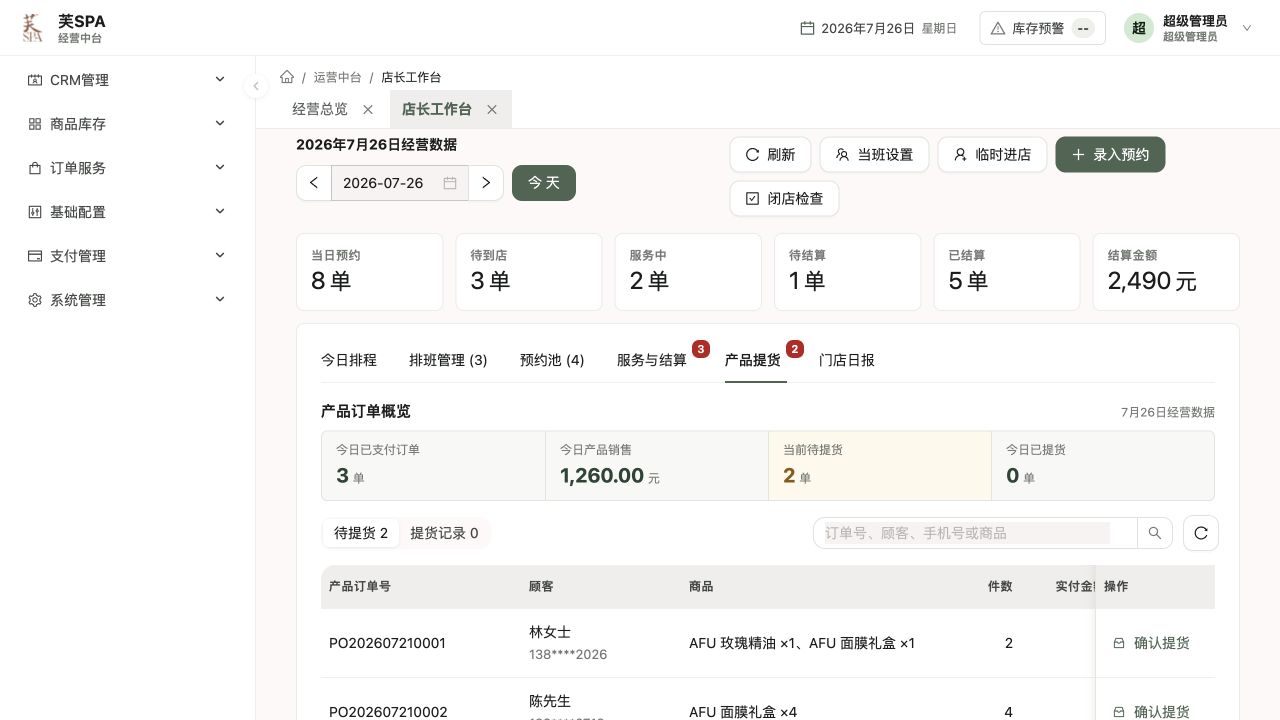This screenshot has width=1280, height=720.
Task: Click the 基础配置 sliders icon
Action: coord(35,212)
